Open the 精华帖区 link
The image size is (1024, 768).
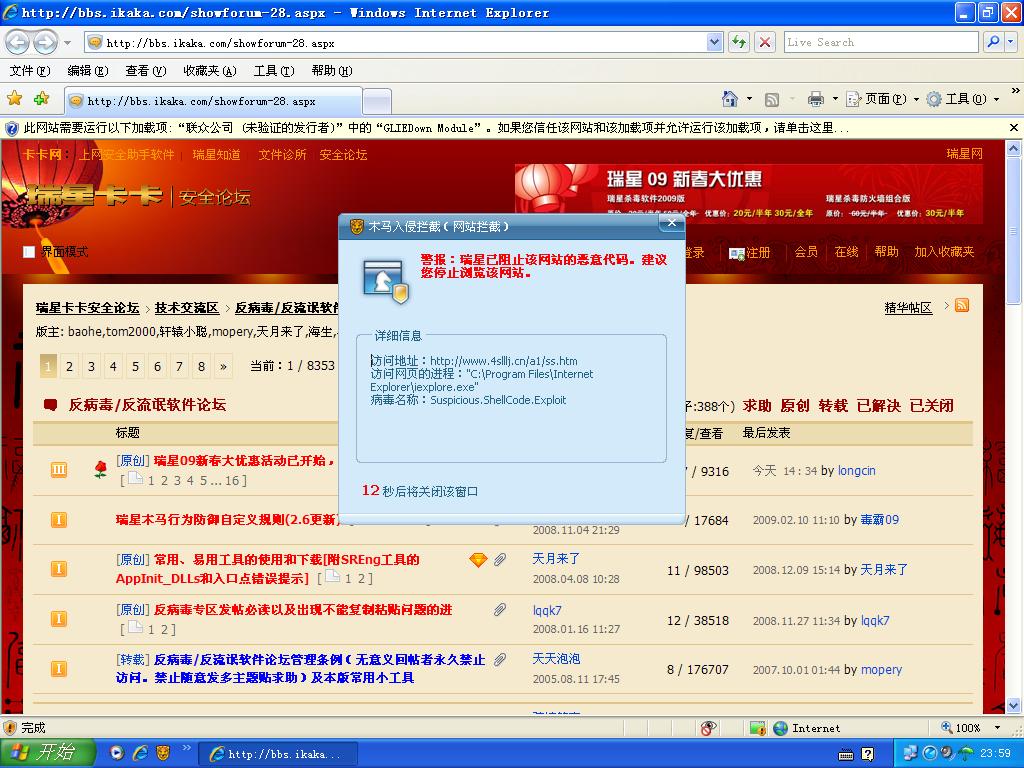908,307
